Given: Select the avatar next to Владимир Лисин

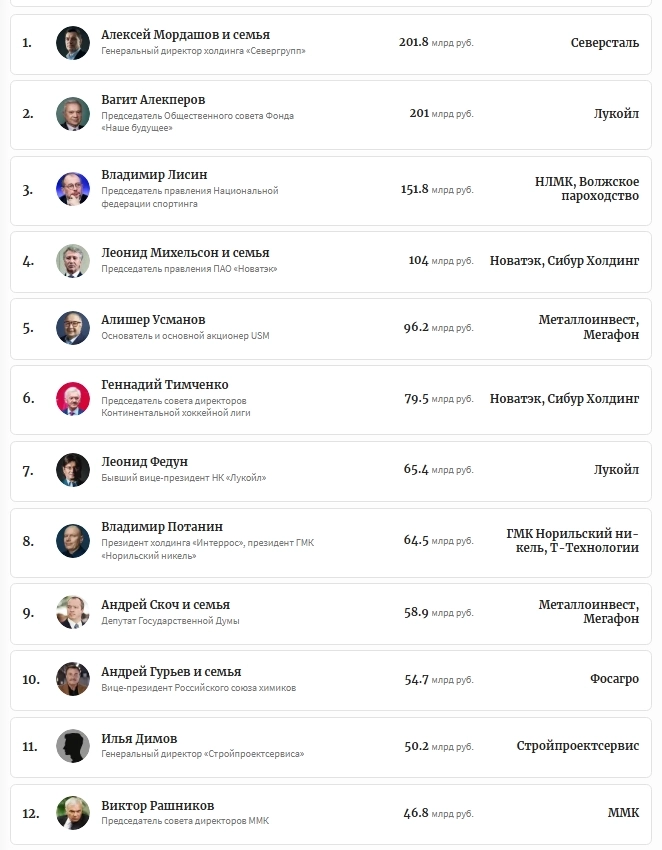Looking at the screenshot, I should click(x=73, y=189).
